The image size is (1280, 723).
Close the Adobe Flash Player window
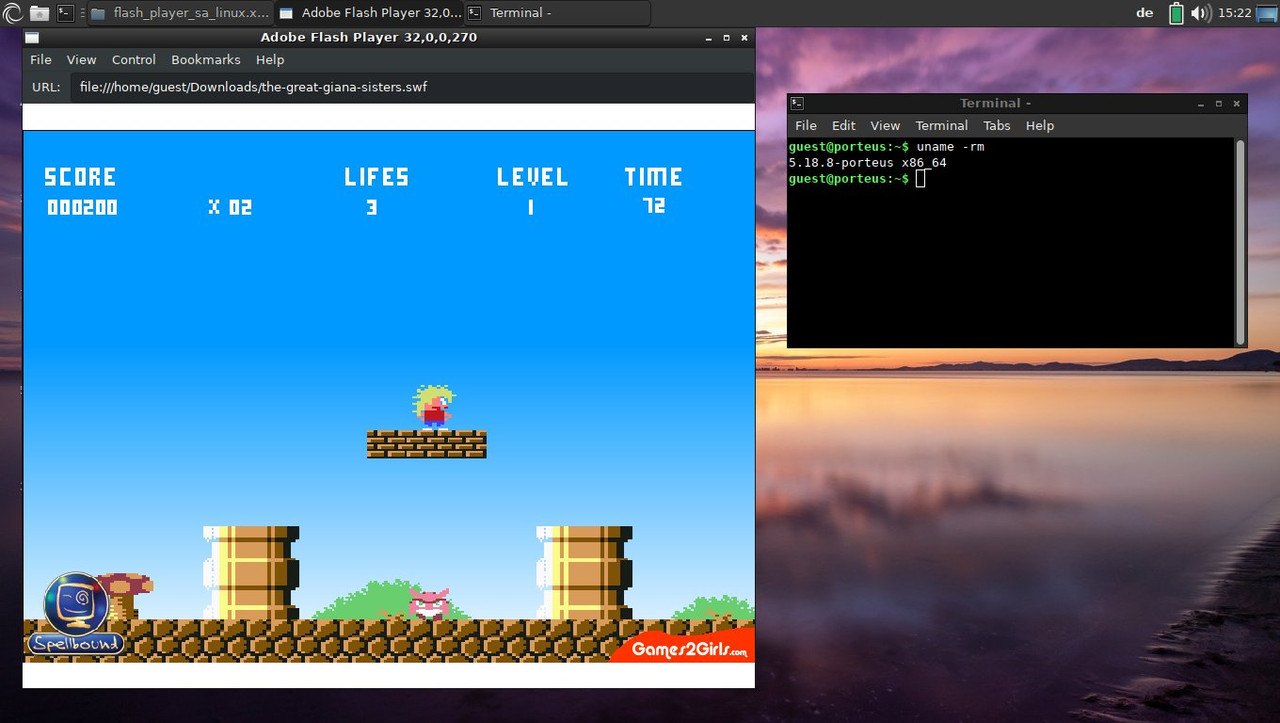[744, 38]
